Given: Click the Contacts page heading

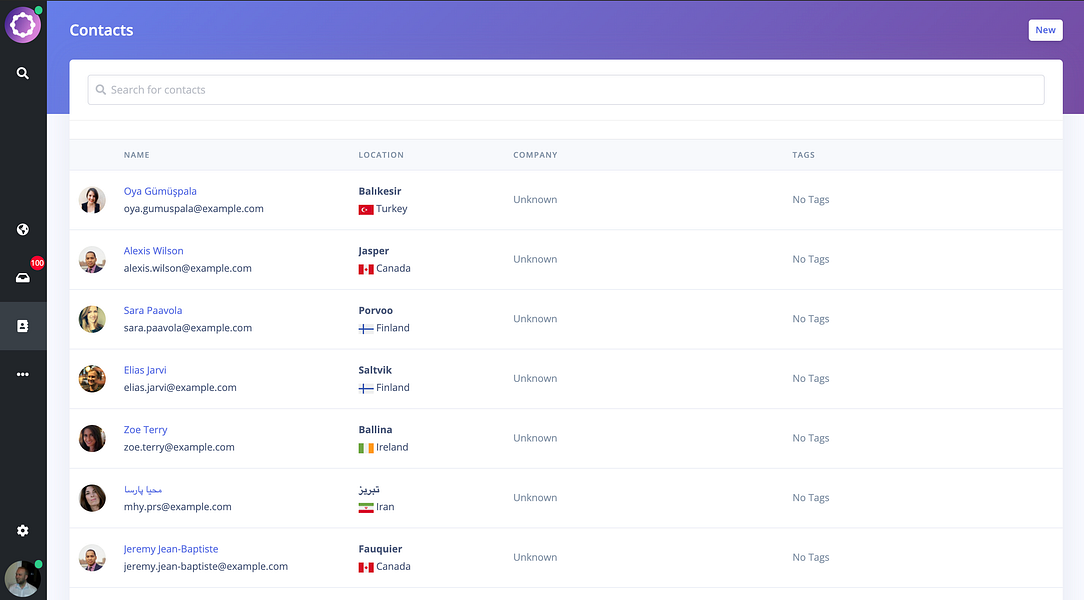Looking at the screenshot, I should (102, 30).
